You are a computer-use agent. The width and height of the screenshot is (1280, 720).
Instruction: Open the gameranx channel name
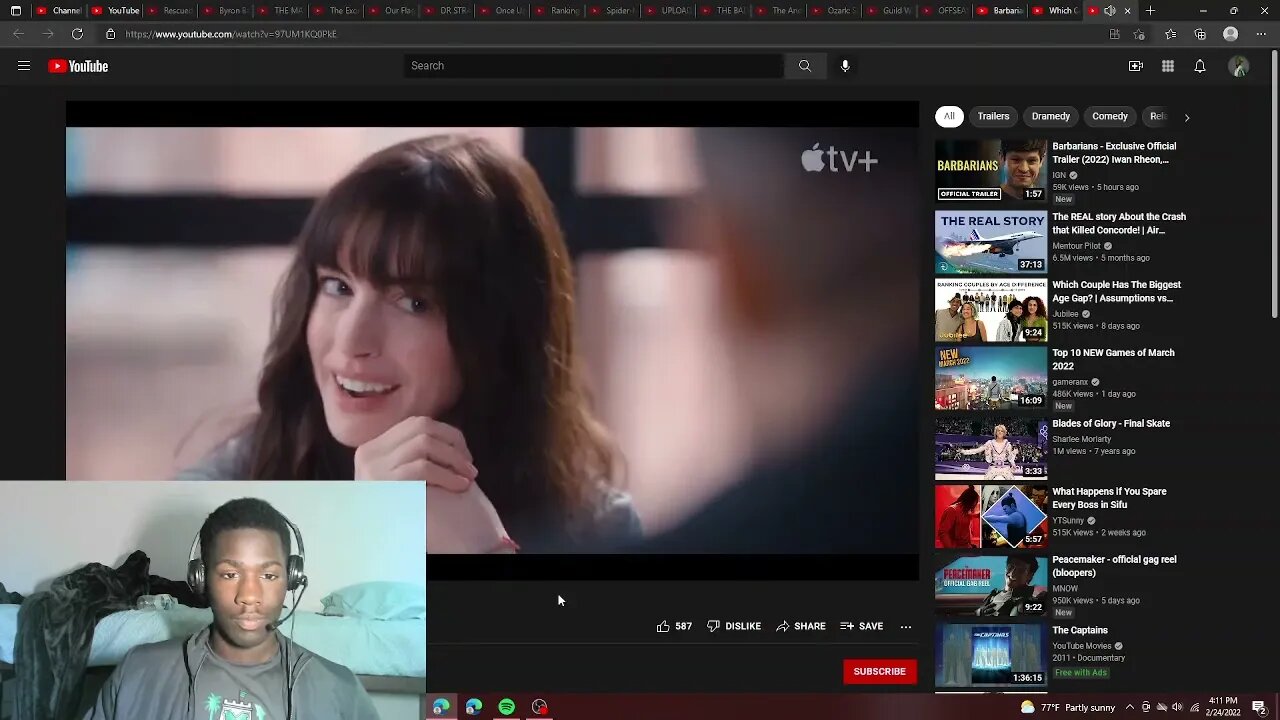pos(1070,382)
